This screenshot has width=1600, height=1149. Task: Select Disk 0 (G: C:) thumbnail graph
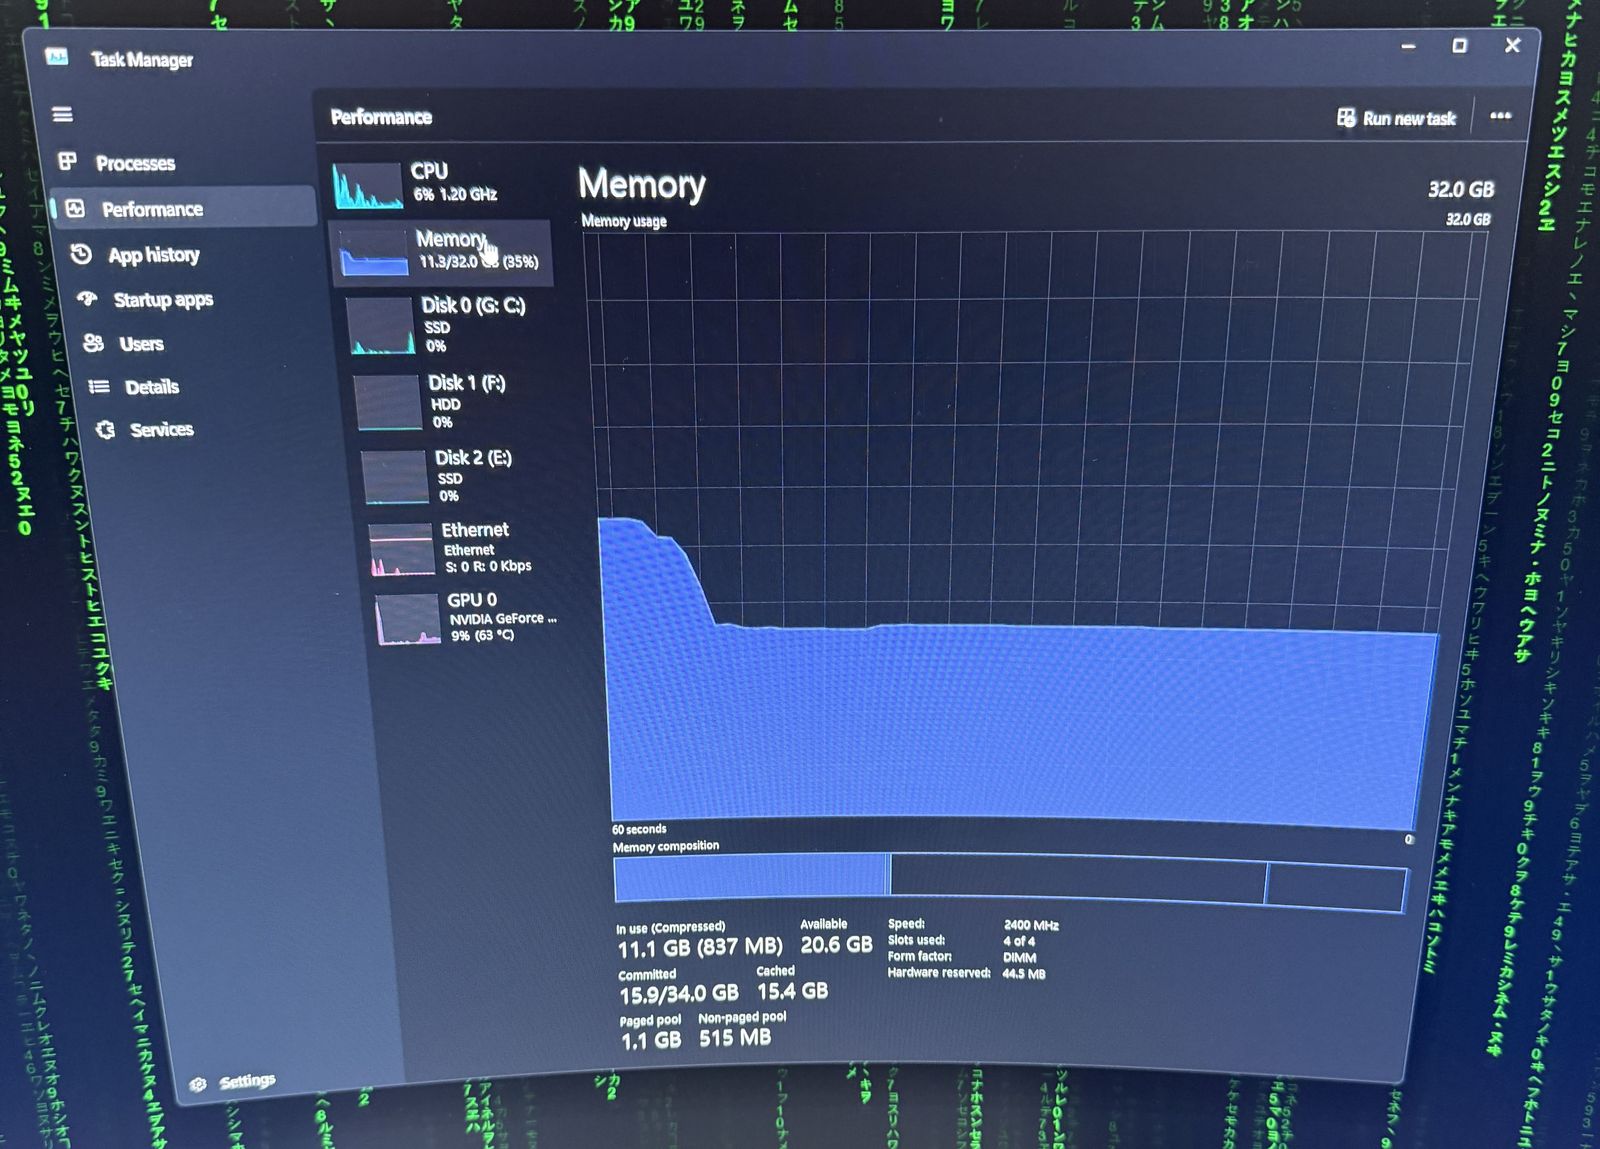(381, 326)
